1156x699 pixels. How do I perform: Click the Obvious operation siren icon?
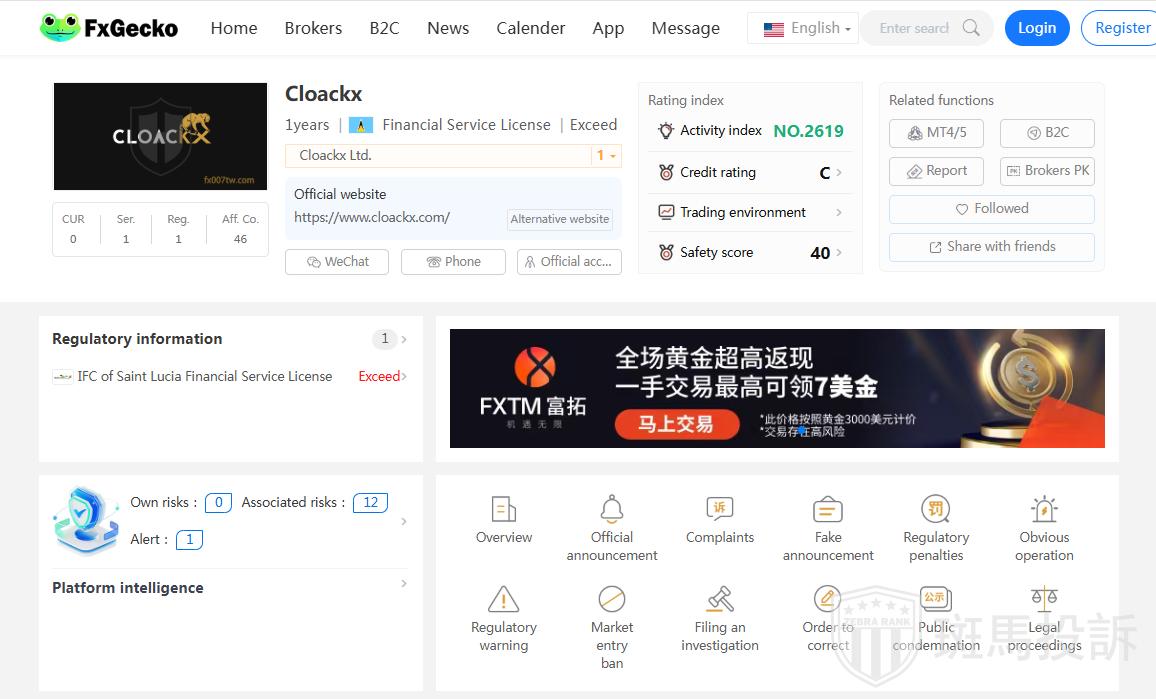coord(1044,509)
